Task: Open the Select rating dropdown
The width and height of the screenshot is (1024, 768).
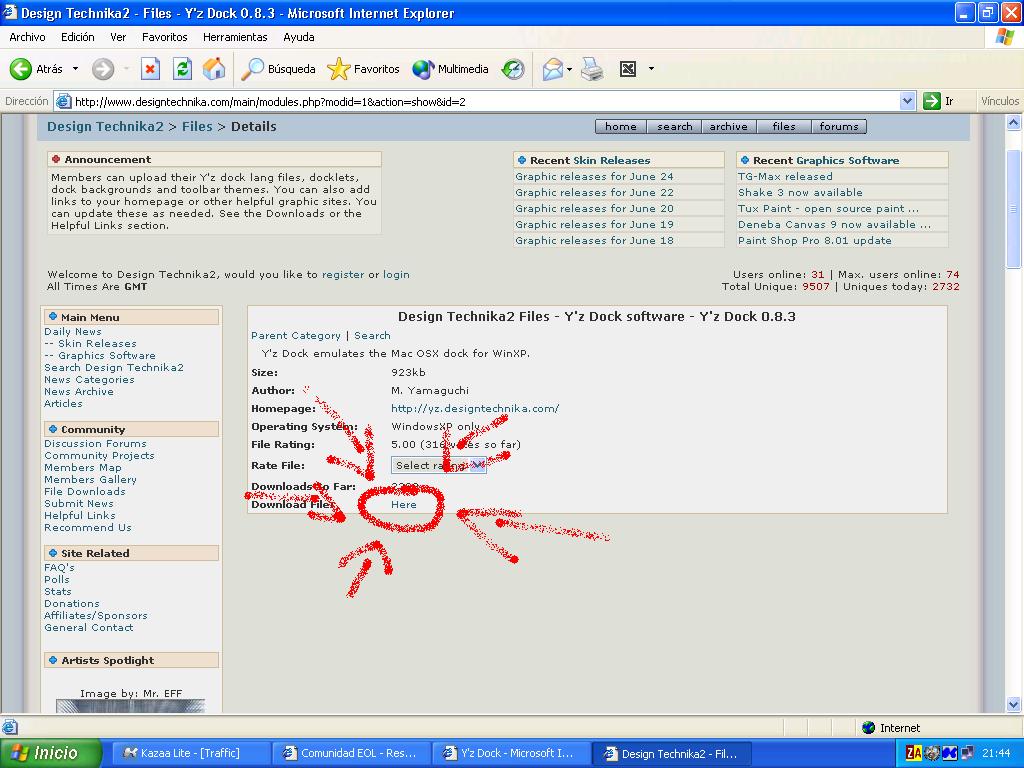Action: [439, 465]
